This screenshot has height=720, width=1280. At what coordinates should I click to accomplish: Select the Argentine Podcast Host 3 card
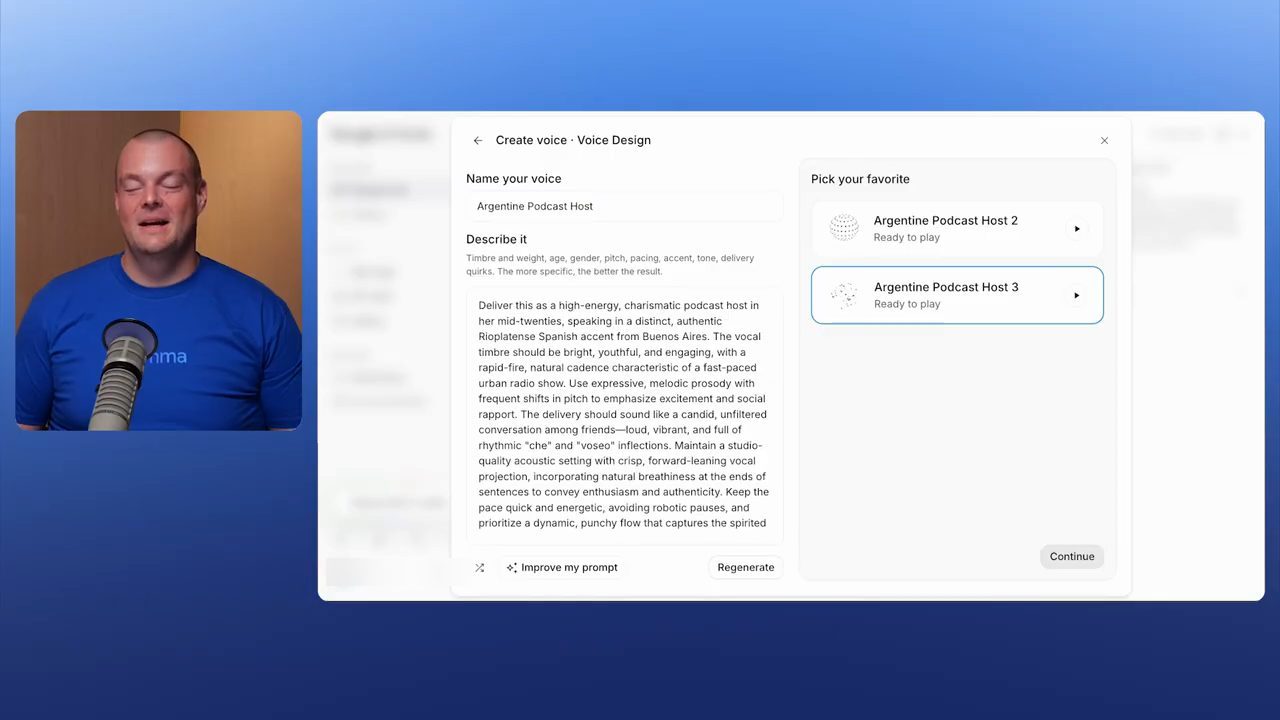(957, 295)
